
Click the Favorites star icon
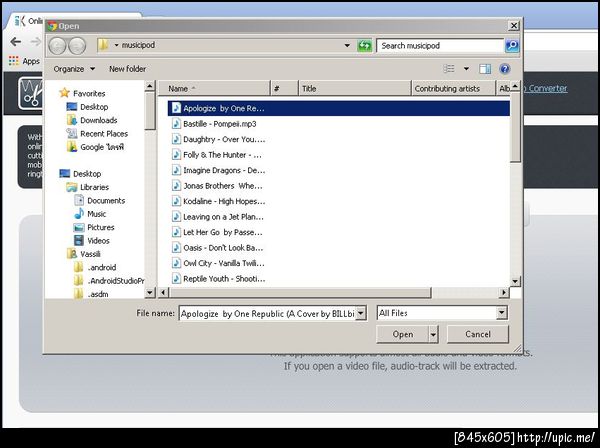point(65,93)
